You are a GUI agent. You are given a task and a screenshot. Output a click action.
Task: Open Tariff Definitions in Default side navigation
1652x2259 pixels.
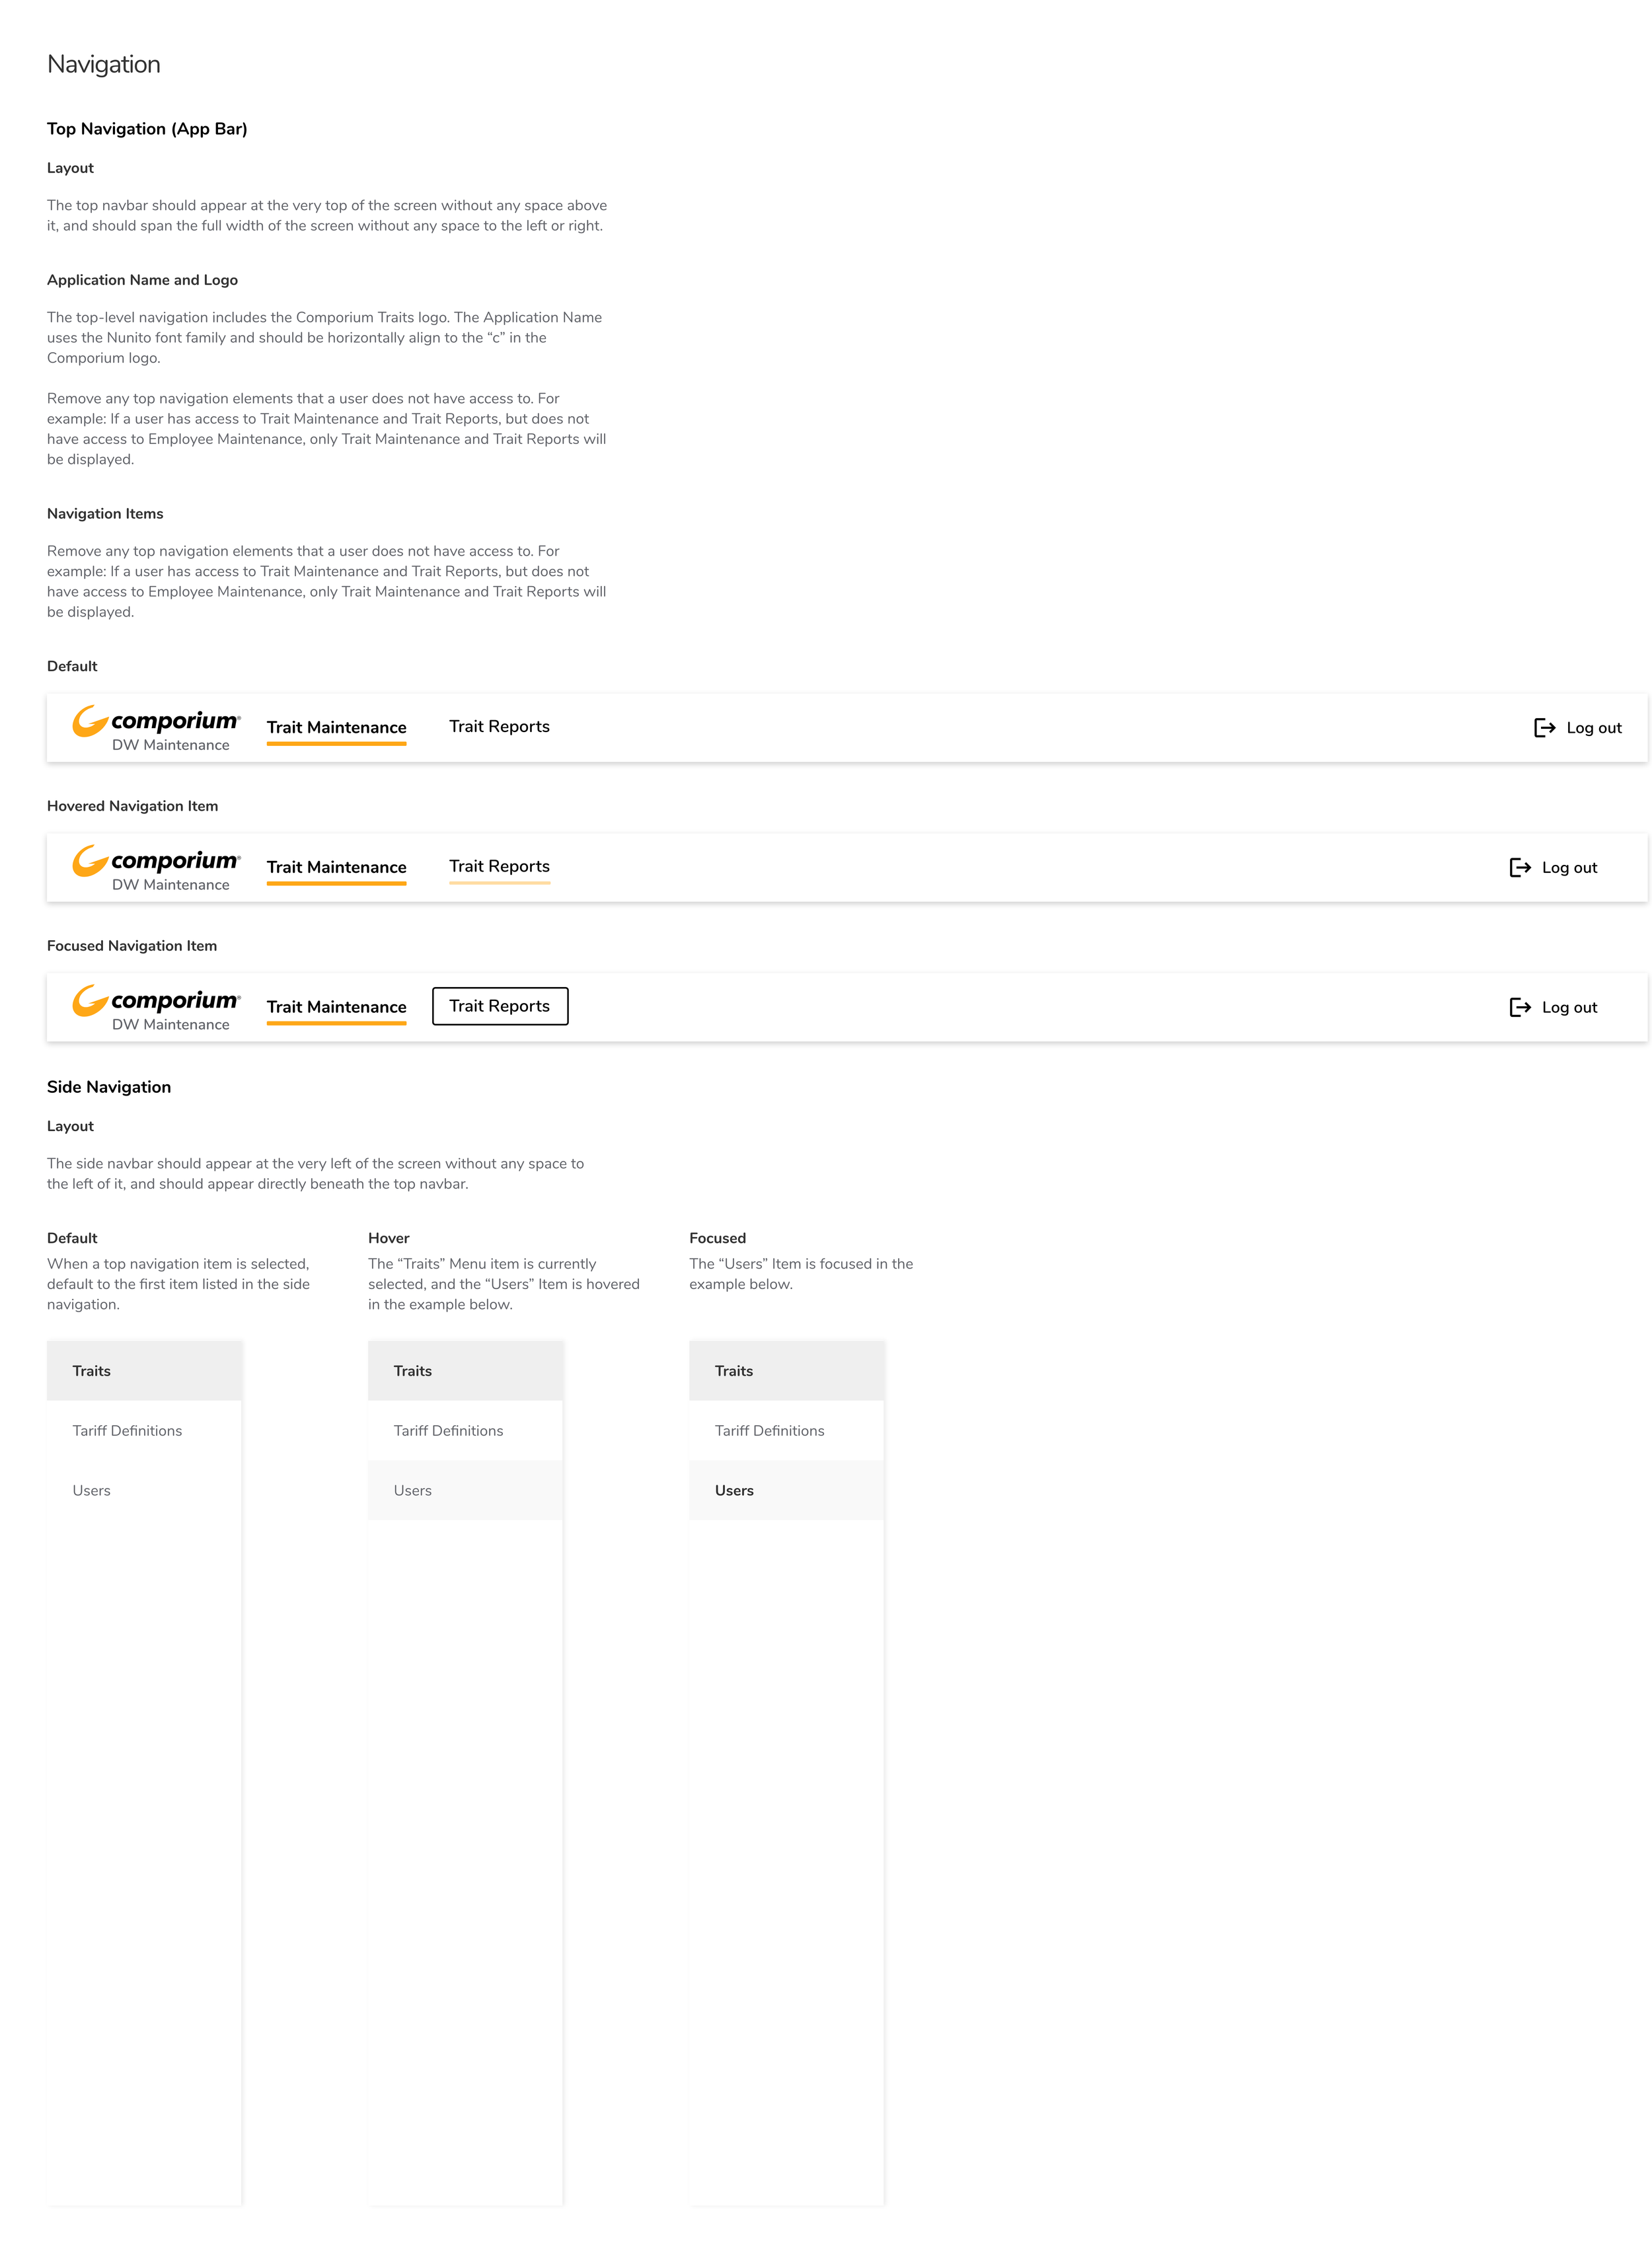pyautogui.click(x=128, y=1431)
